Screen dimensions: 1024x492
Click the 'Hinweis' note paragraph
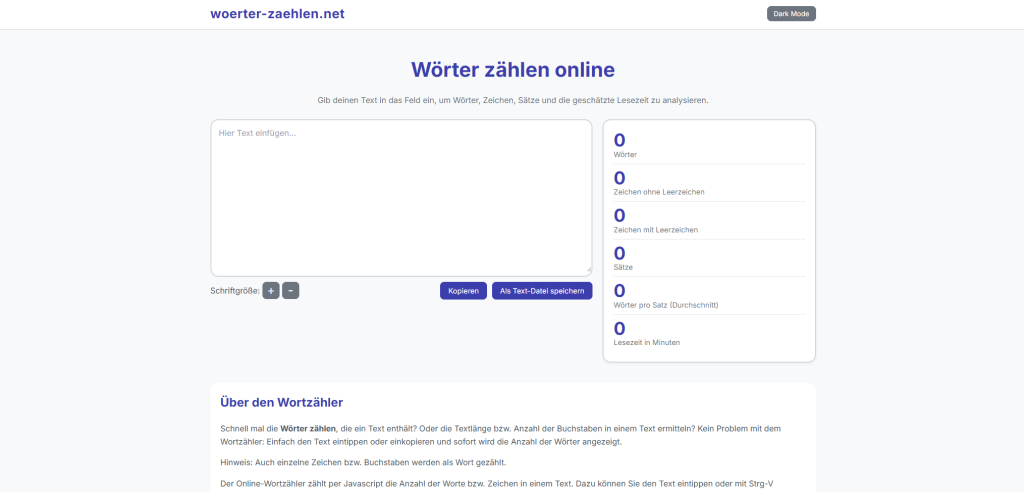363,462
